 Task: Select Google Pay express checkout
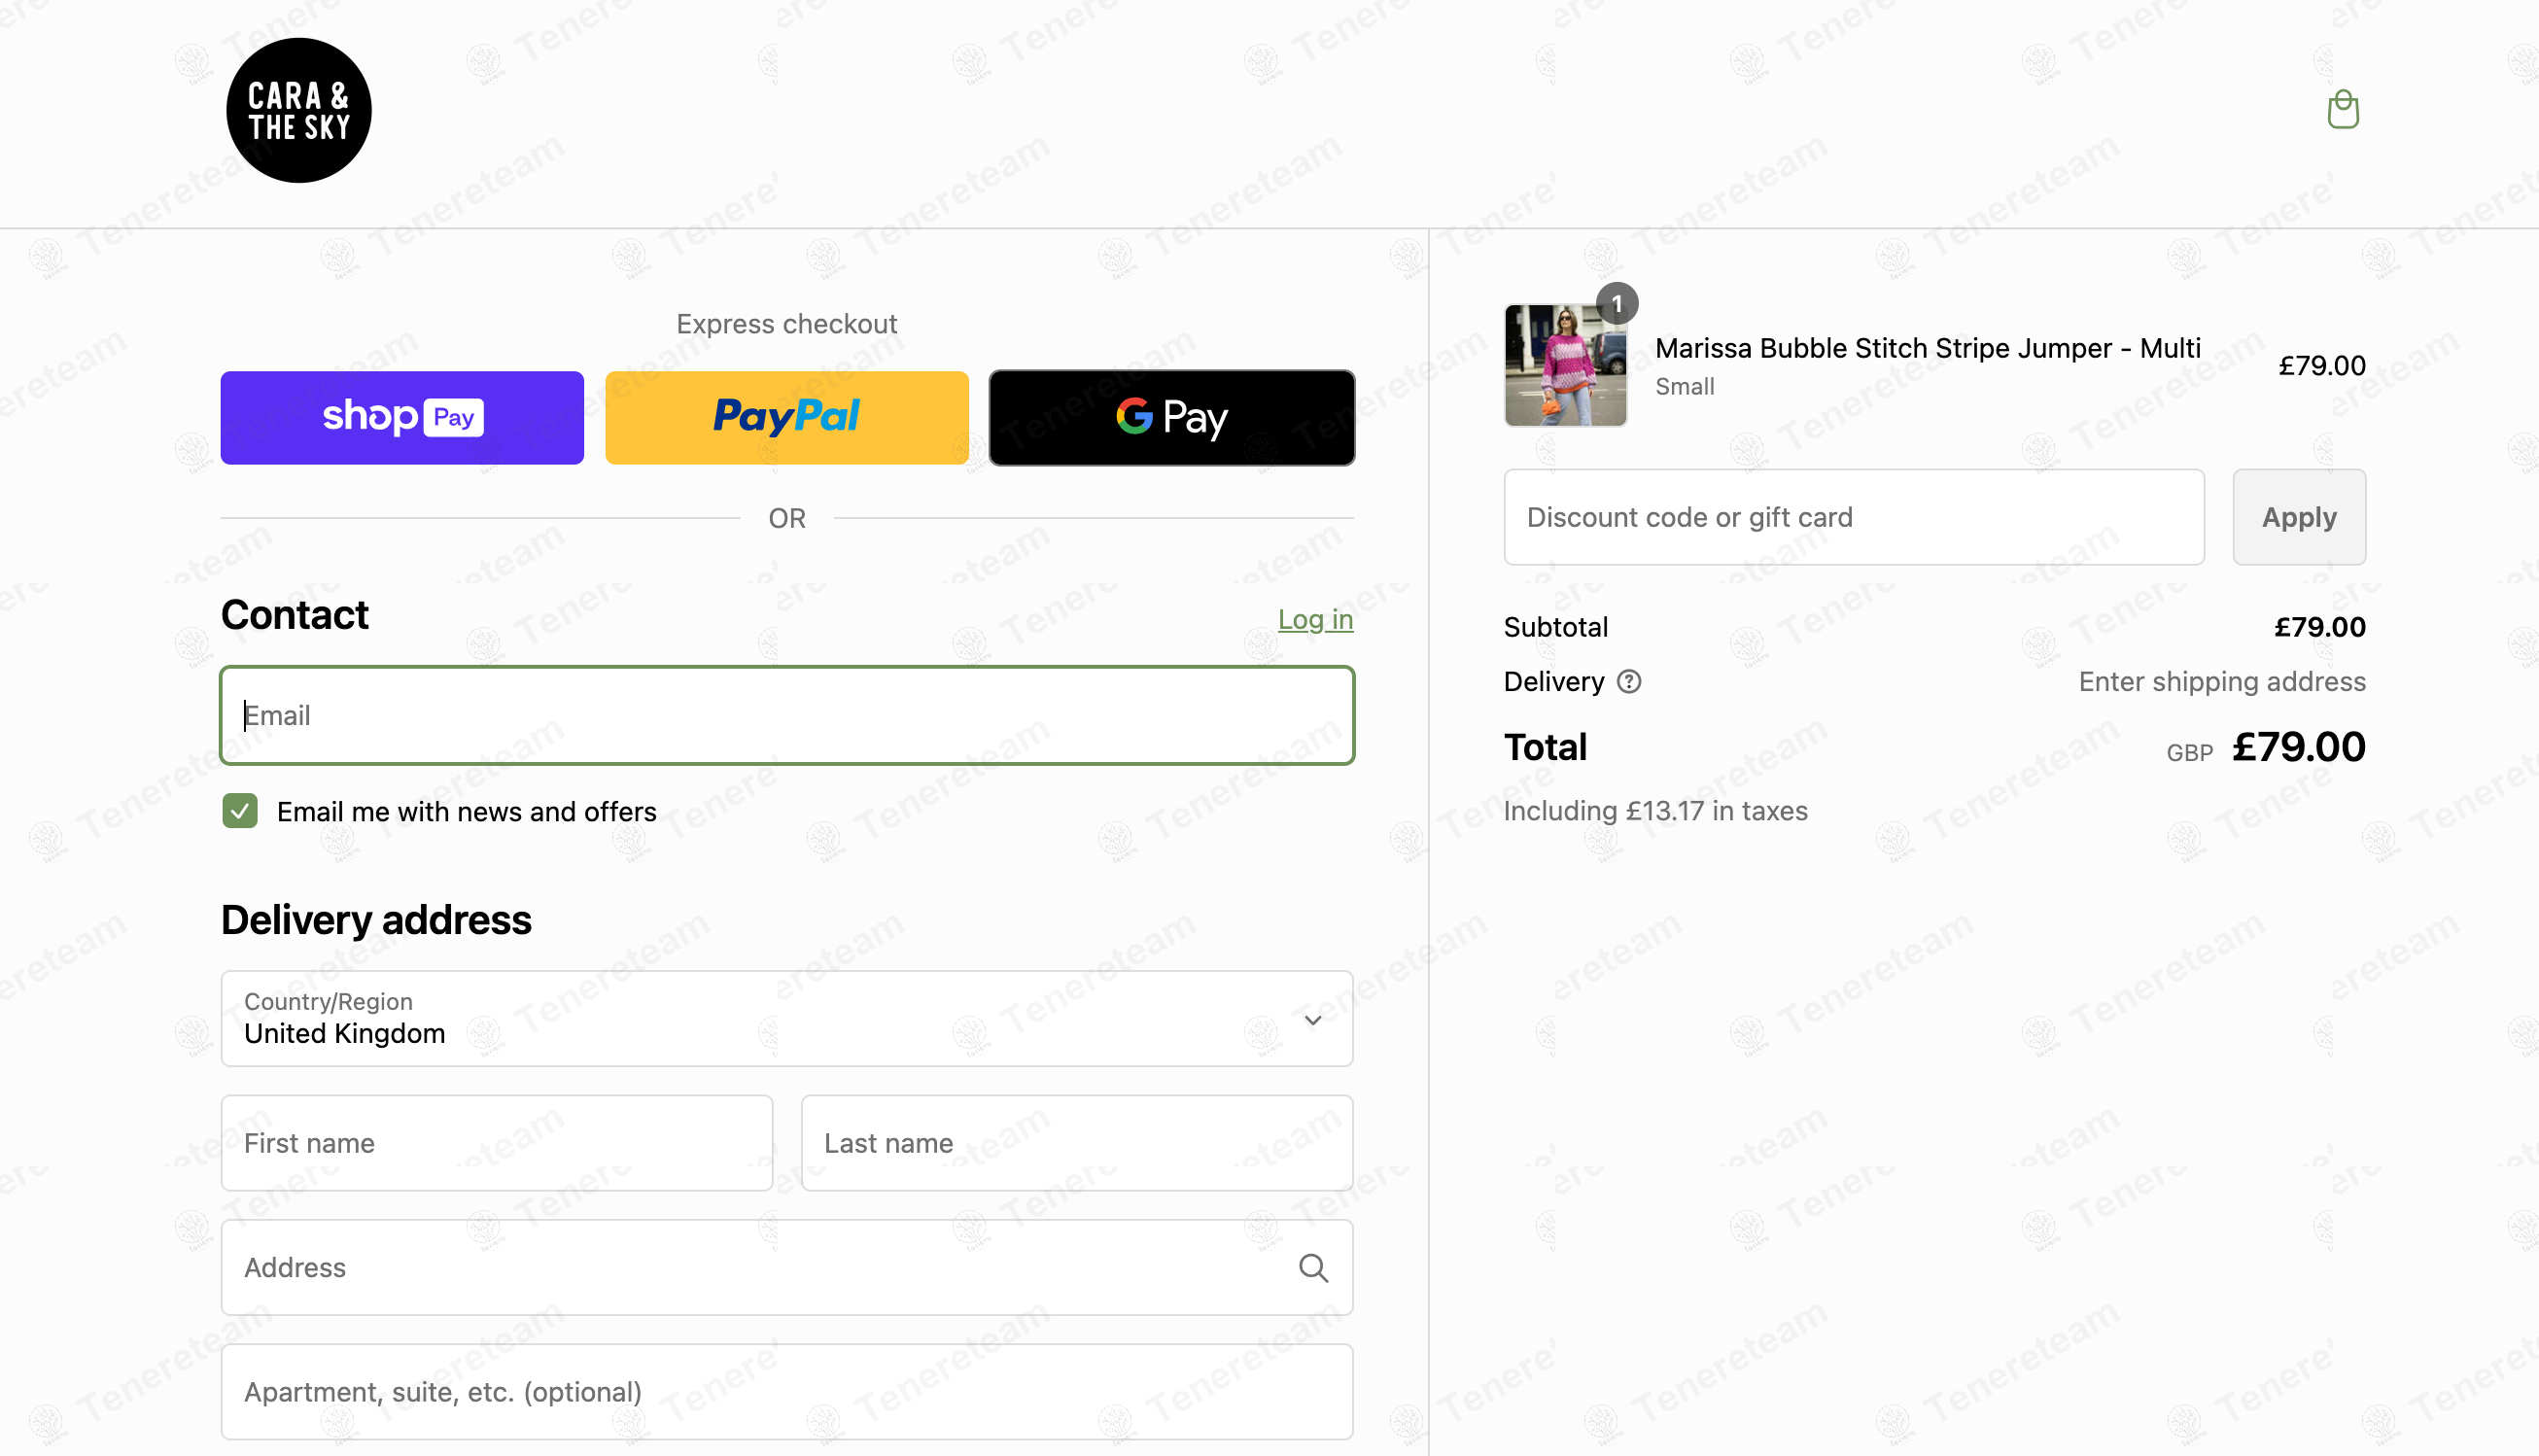tap(1171, 418)
